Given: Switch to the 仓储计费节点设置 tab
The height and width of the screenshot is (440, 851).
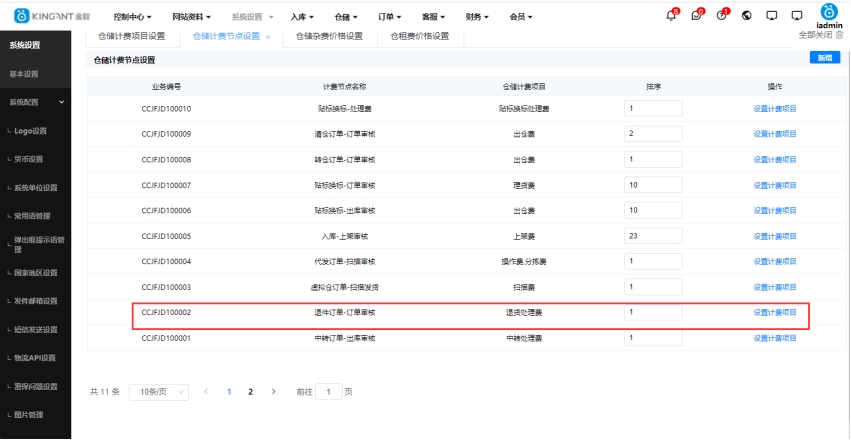Looking at the screenshot, I should click(x=227, y=36).
